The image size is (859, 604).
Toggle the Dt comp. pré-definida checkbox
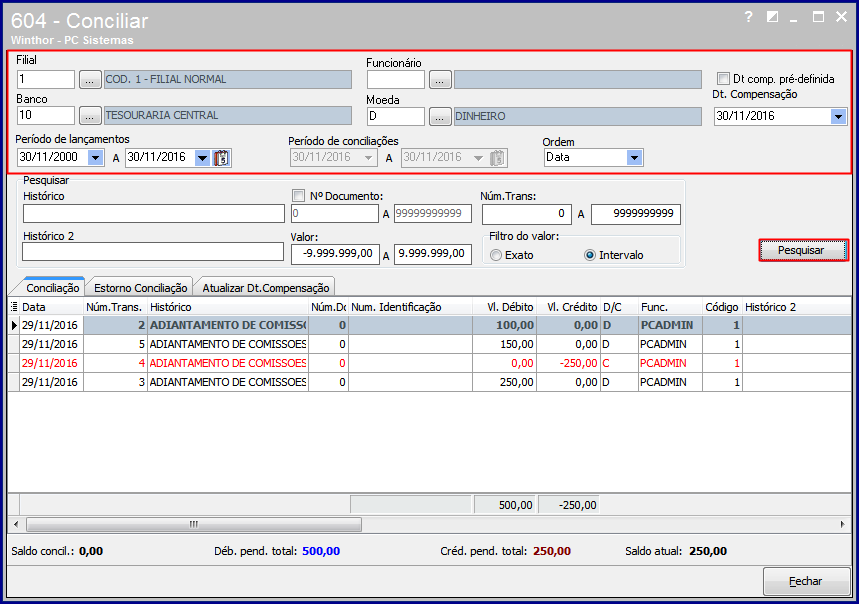click(x=724, y=78)
